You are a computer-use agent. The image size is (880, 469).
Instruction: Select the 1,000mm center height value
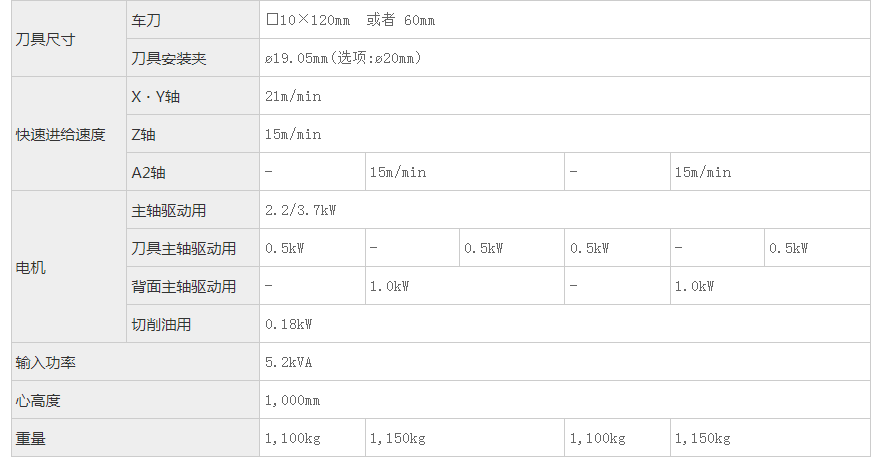click(292, 401)
